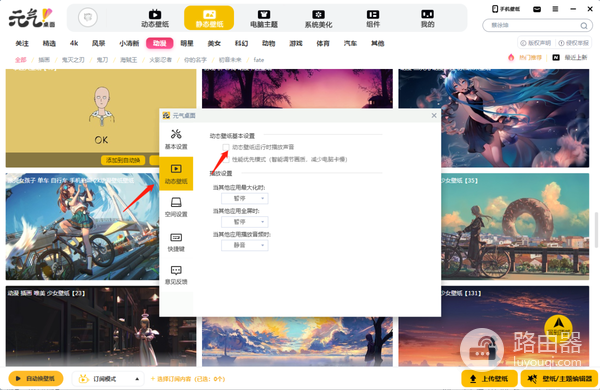600x390 pixels.
Task: Expand the 当其他应用播放音频时 dropdown
Action: coord(245,245)
